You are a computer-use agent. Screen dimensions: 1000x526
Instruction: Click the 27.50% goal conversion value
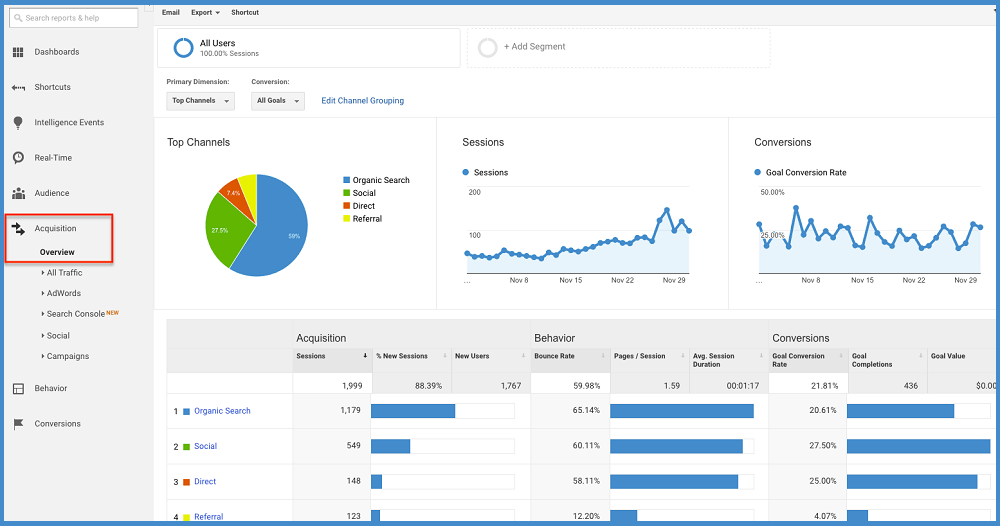pos(823,446)
